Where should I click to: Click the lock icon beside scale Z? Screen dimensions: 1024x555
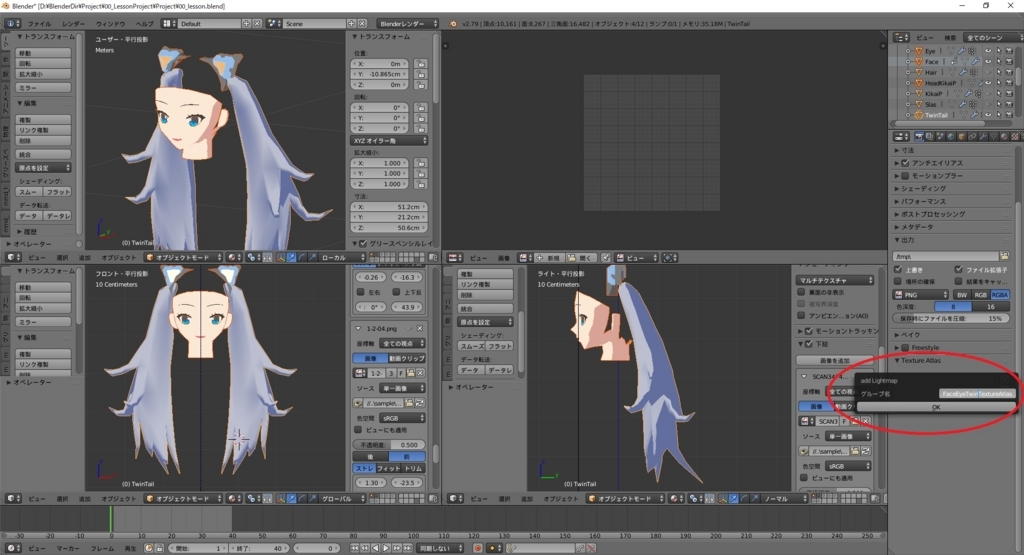click(421, 184)
